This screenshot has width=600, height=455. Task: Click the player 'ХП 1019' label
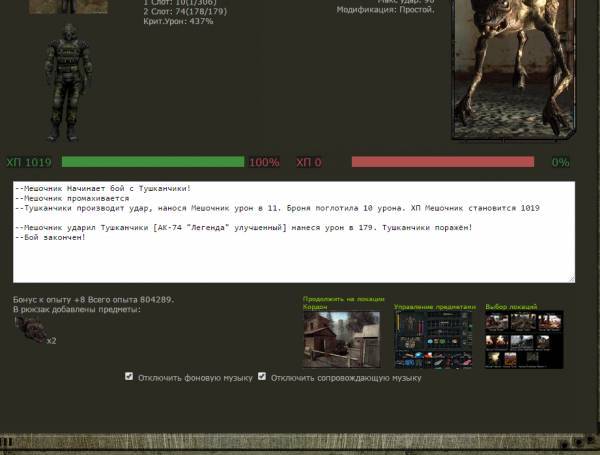(28, 162)
